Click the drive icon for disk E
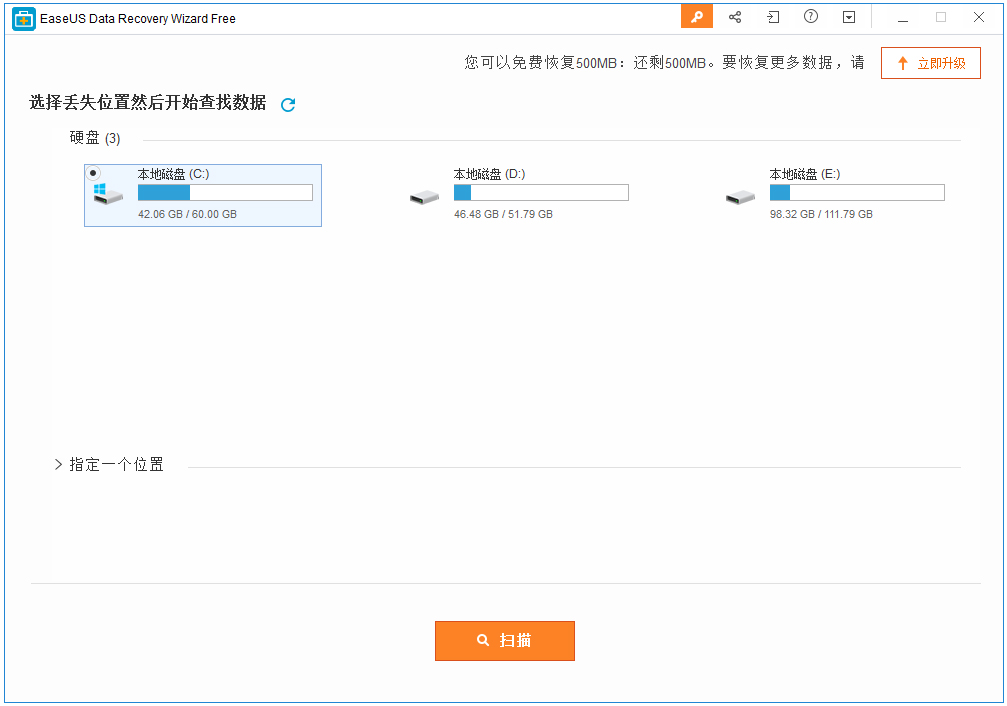1007x706 pixels. (740, 198)
